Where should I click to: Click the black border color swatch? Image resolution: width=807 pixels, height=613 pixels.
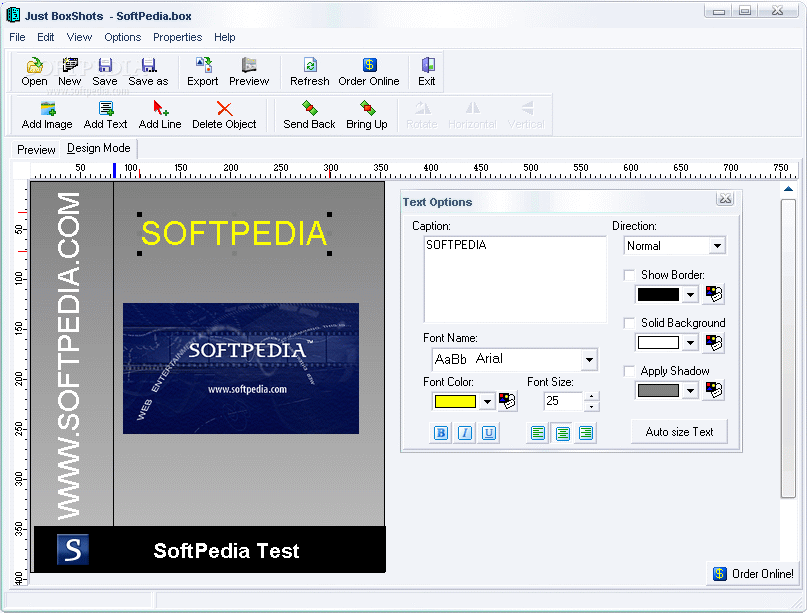pyautogui.click(x=658, y=294)
